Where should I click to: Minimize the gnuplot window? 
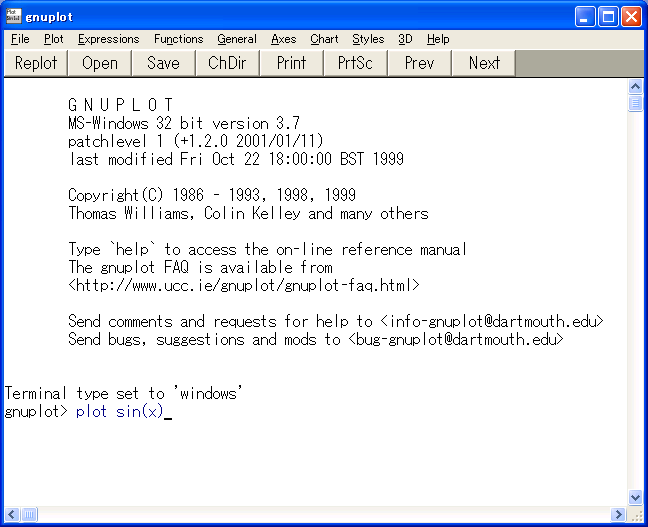[585, 17]
